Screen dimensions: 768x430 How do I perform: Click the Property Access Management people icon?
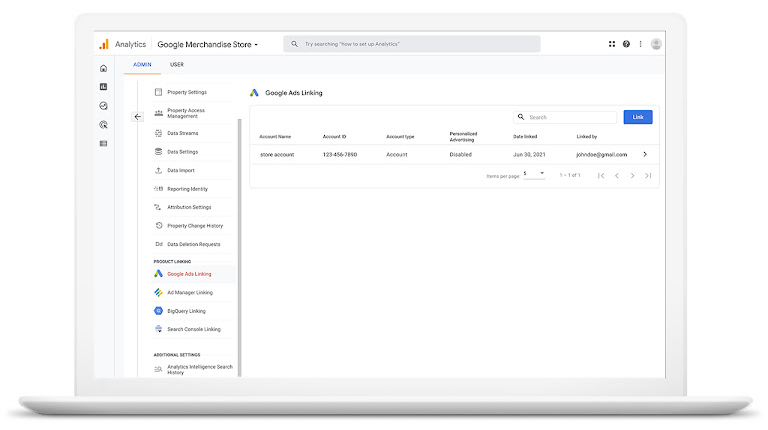[158, 113]
